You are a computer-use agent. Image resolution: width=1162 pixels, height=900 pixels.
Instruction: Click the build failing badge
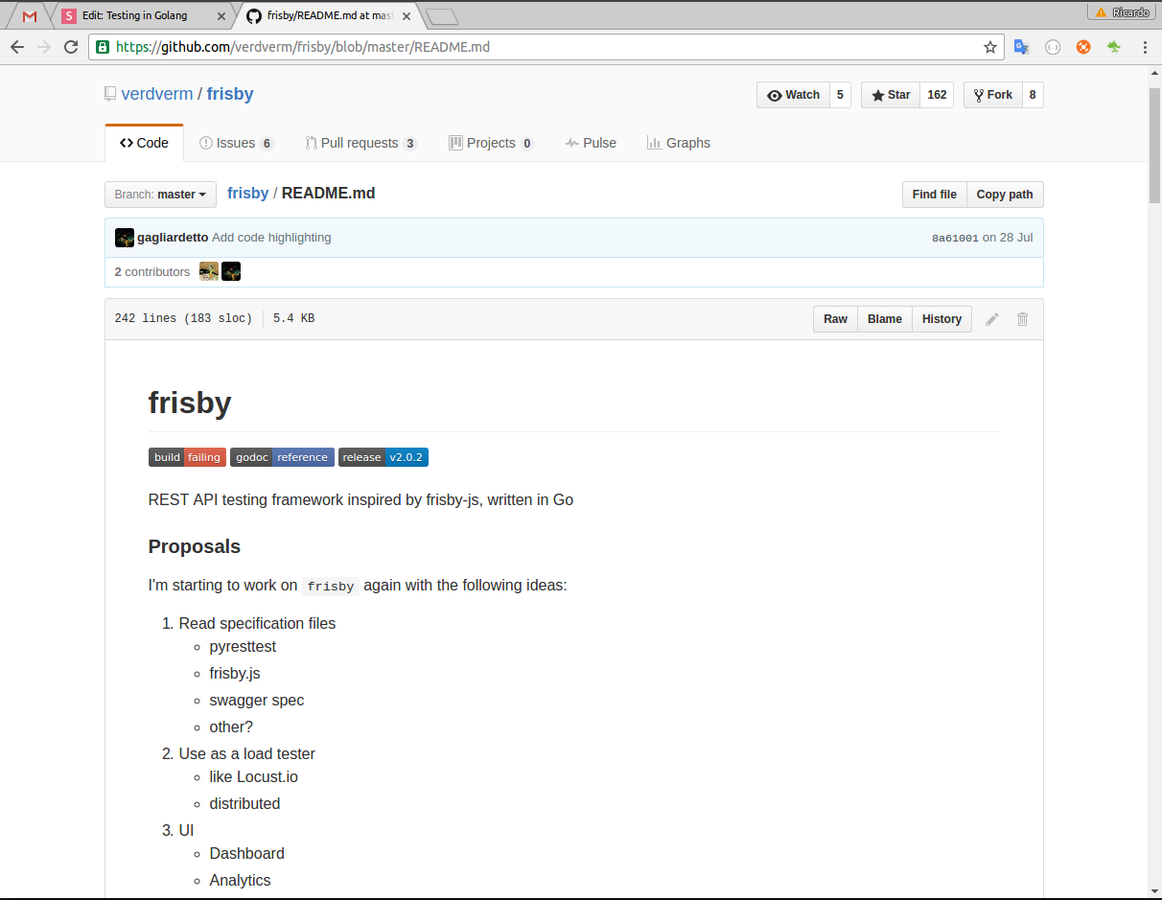(187, 457)
